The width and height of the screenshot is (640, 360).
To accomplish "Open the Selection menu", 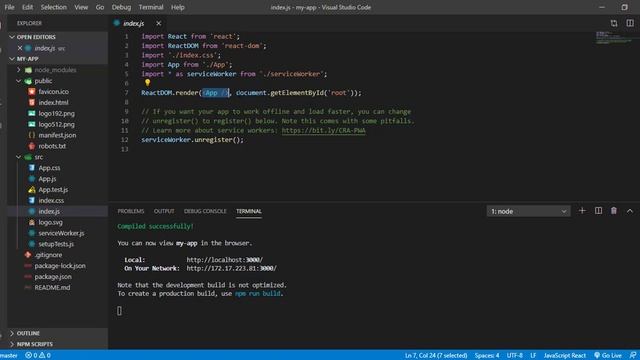I will pyautogui.click(x=53, y=7).
